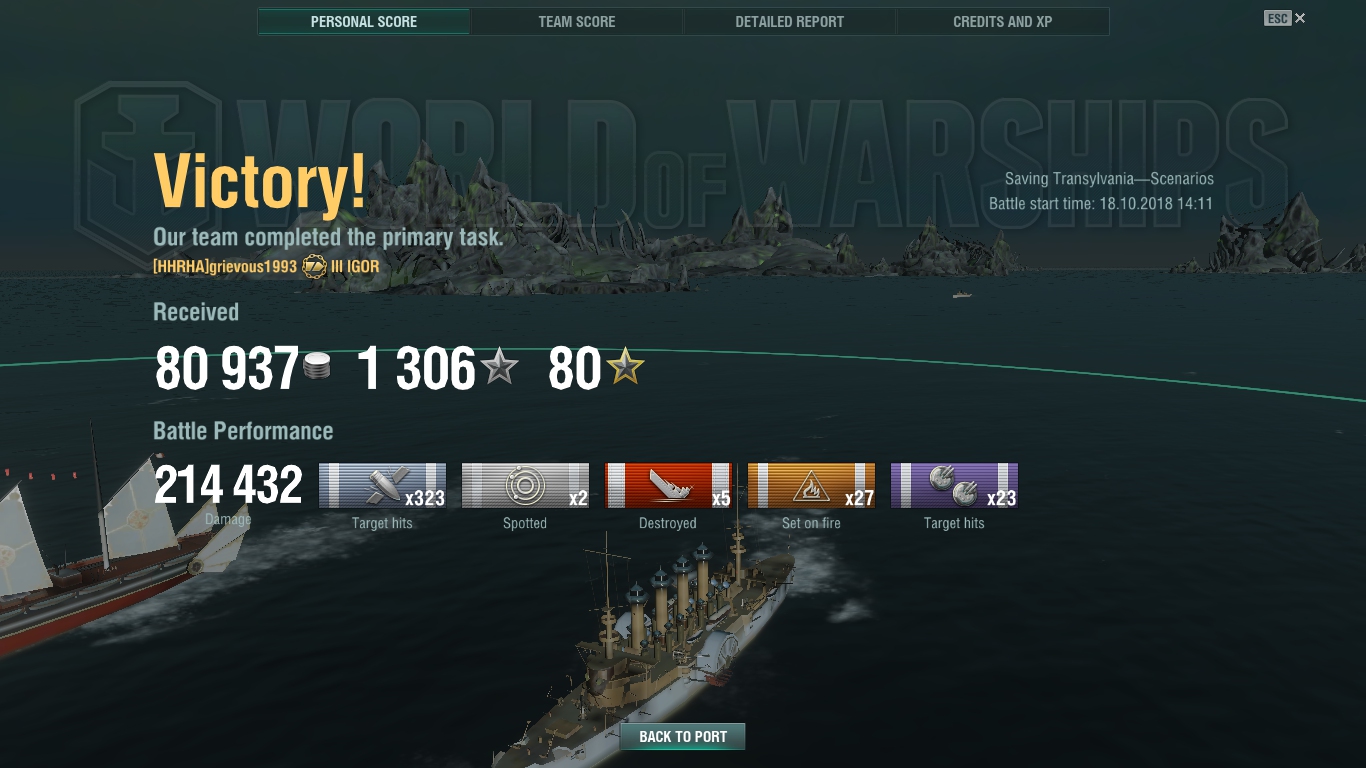This screenshot has height=768, width=1366.
Task: Click the Destroyed ships ribbon
Action: [x=668, y=486]
